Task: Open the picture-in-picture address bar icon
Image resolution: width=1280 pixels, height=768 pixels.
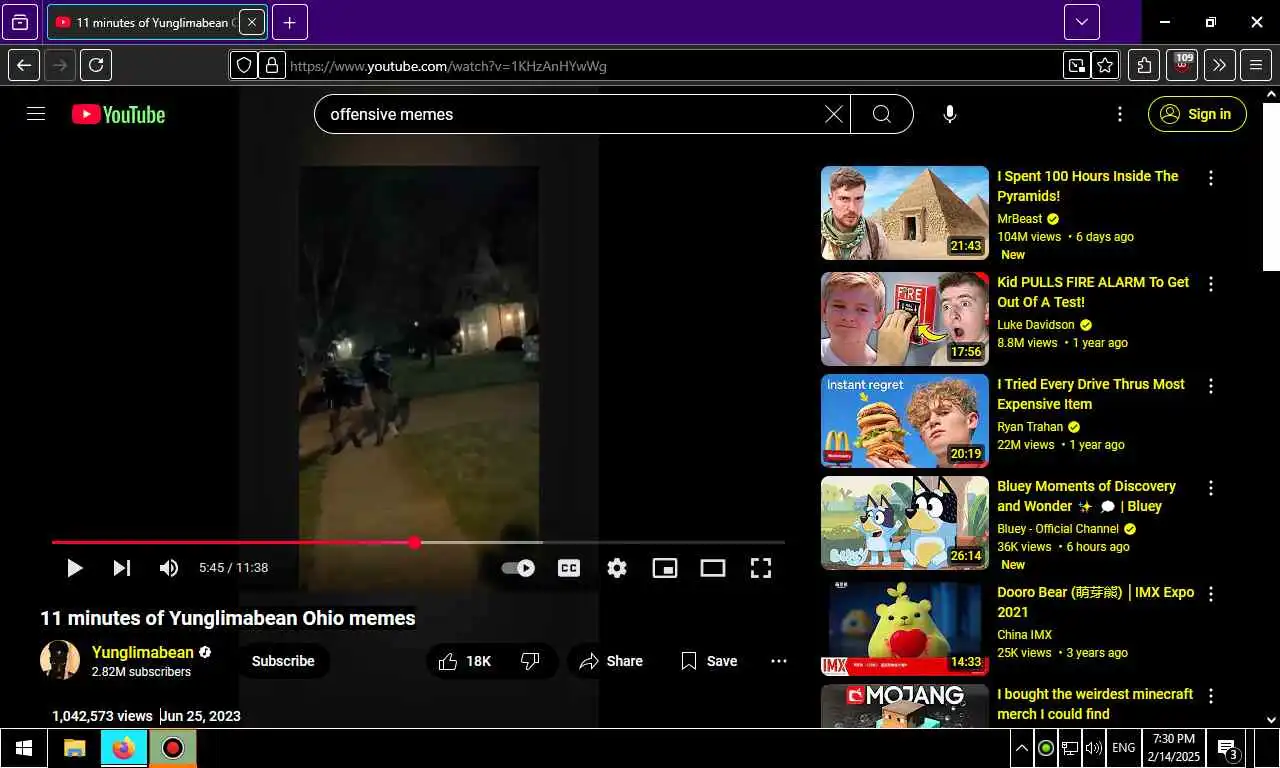Action: coord(1077,66)
